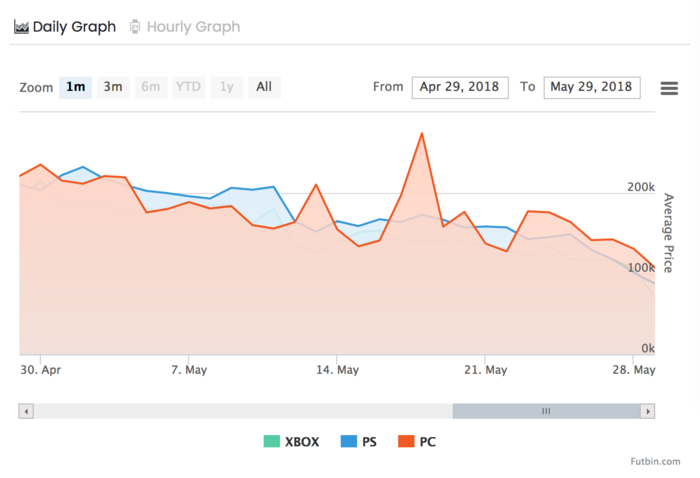Click the navigator scrollbar grip handle
Image resolution: width=700 pixels, height=478 pixels.
click(546, 411)
